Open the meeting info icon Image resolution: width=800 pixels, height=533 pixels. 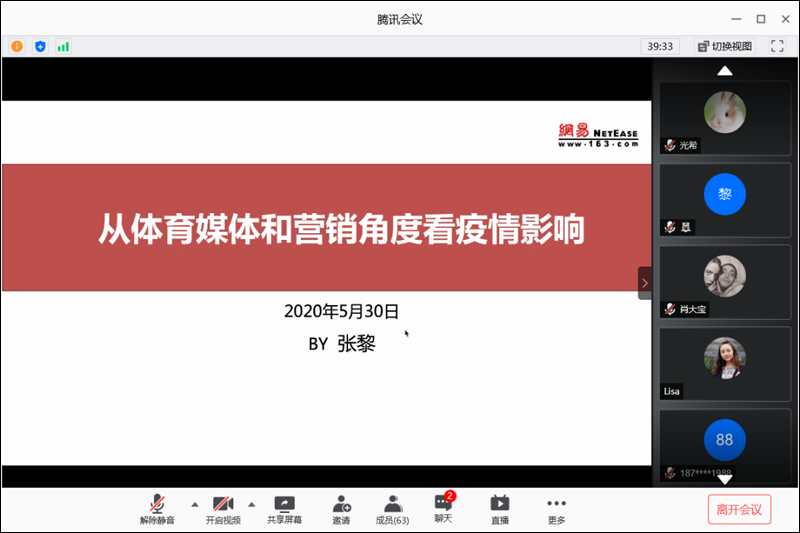pyautogui.click(x=17, y=46)
